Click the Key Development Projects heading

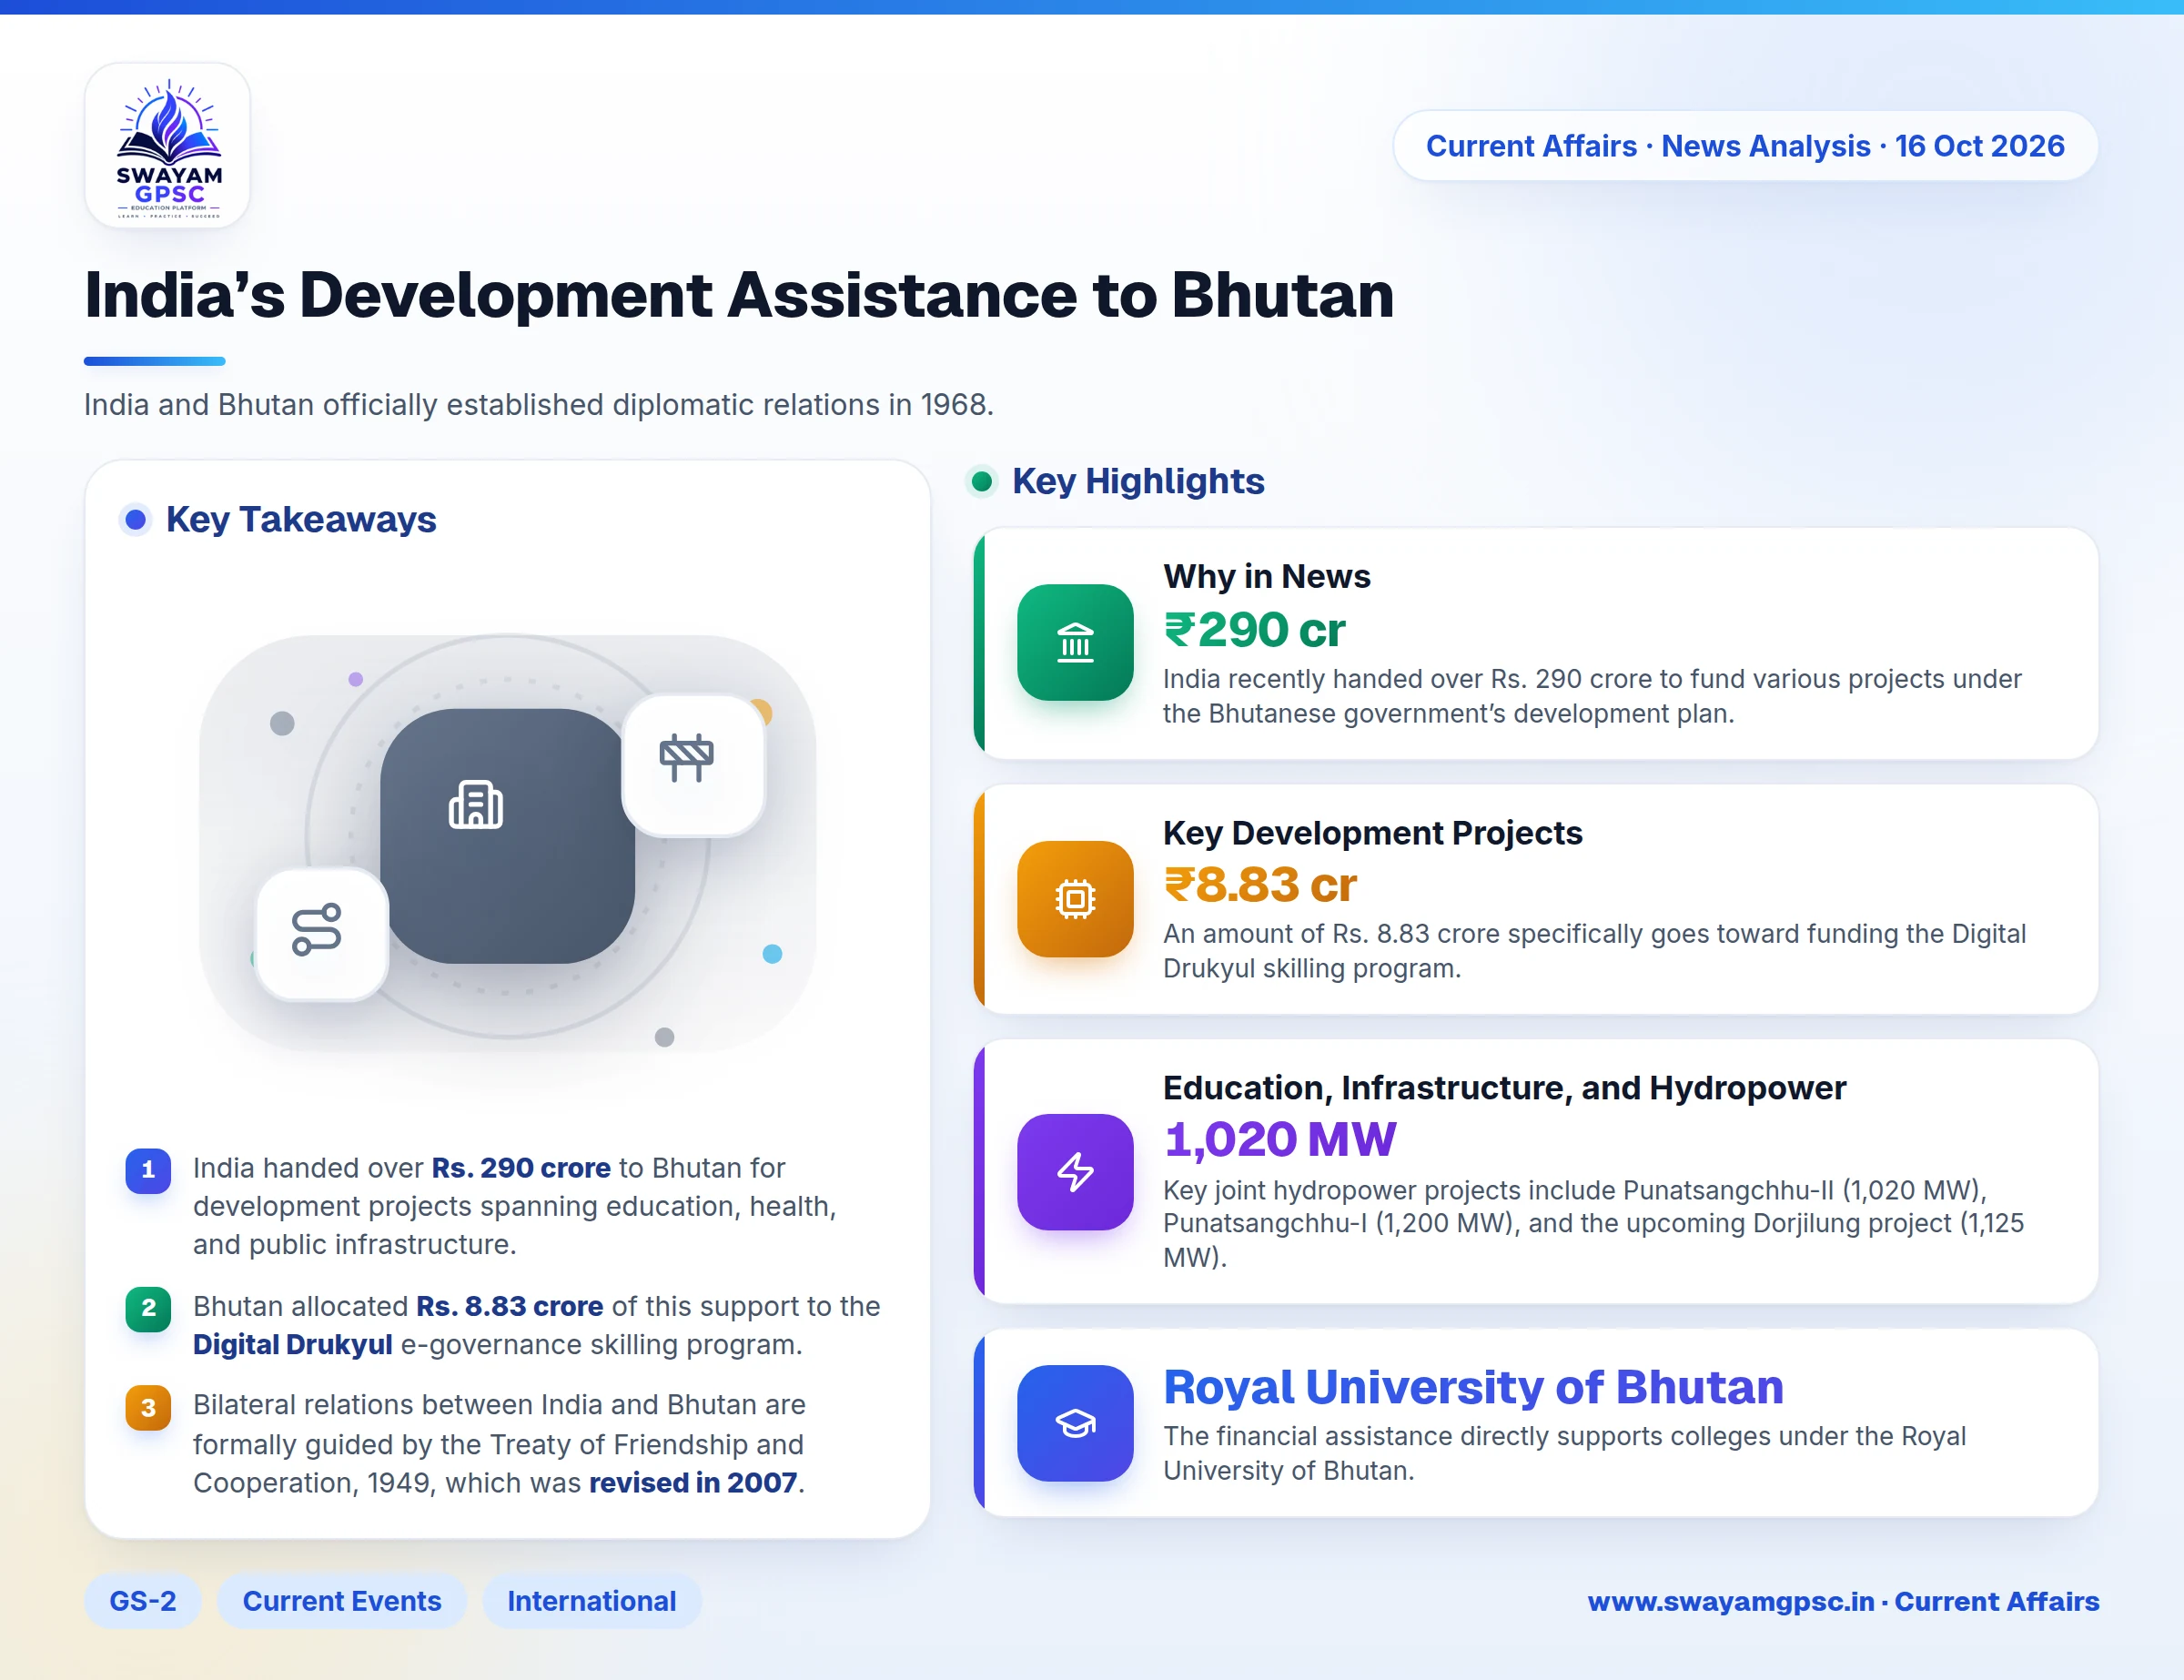pos(1372,832)
